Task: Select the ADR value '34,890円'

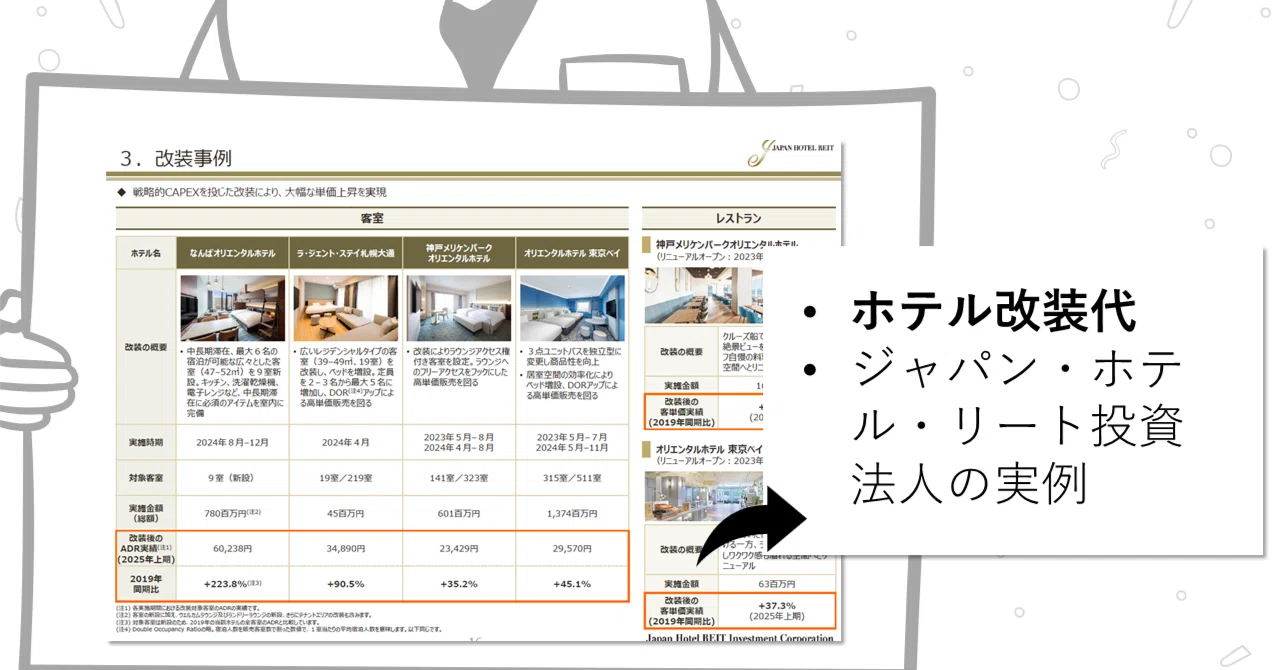Action: pos(345,548)
